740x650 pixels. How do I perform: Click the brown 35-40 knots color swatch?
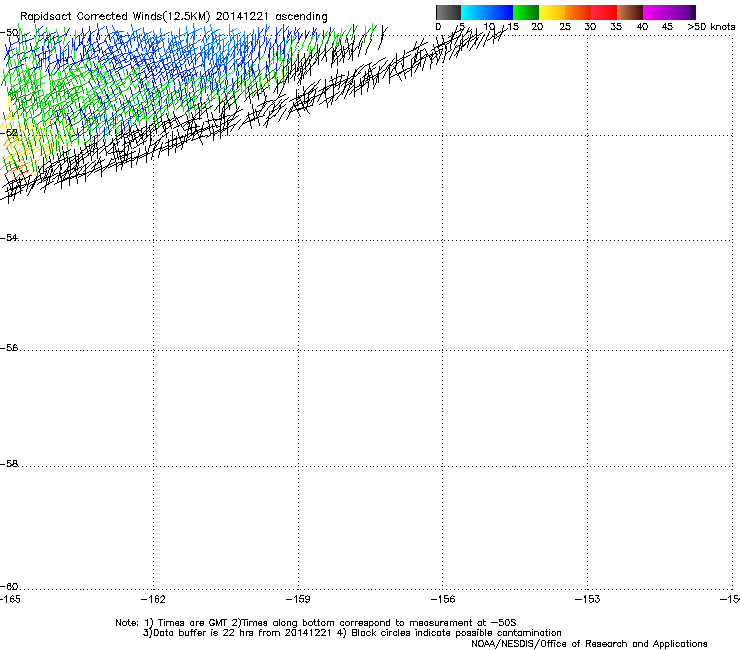630,12
